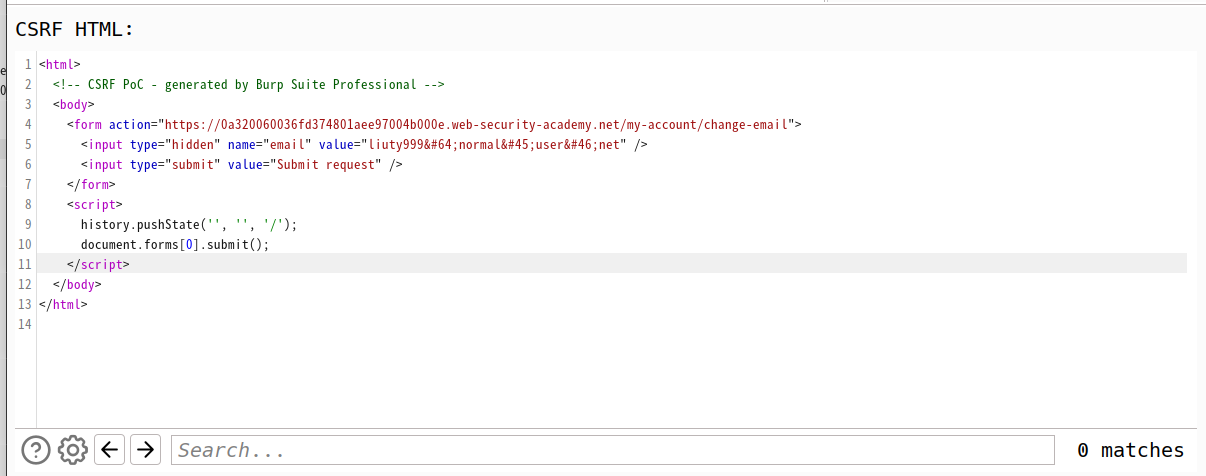
Task: Open the help question mark icon
Action: (36, 450)
